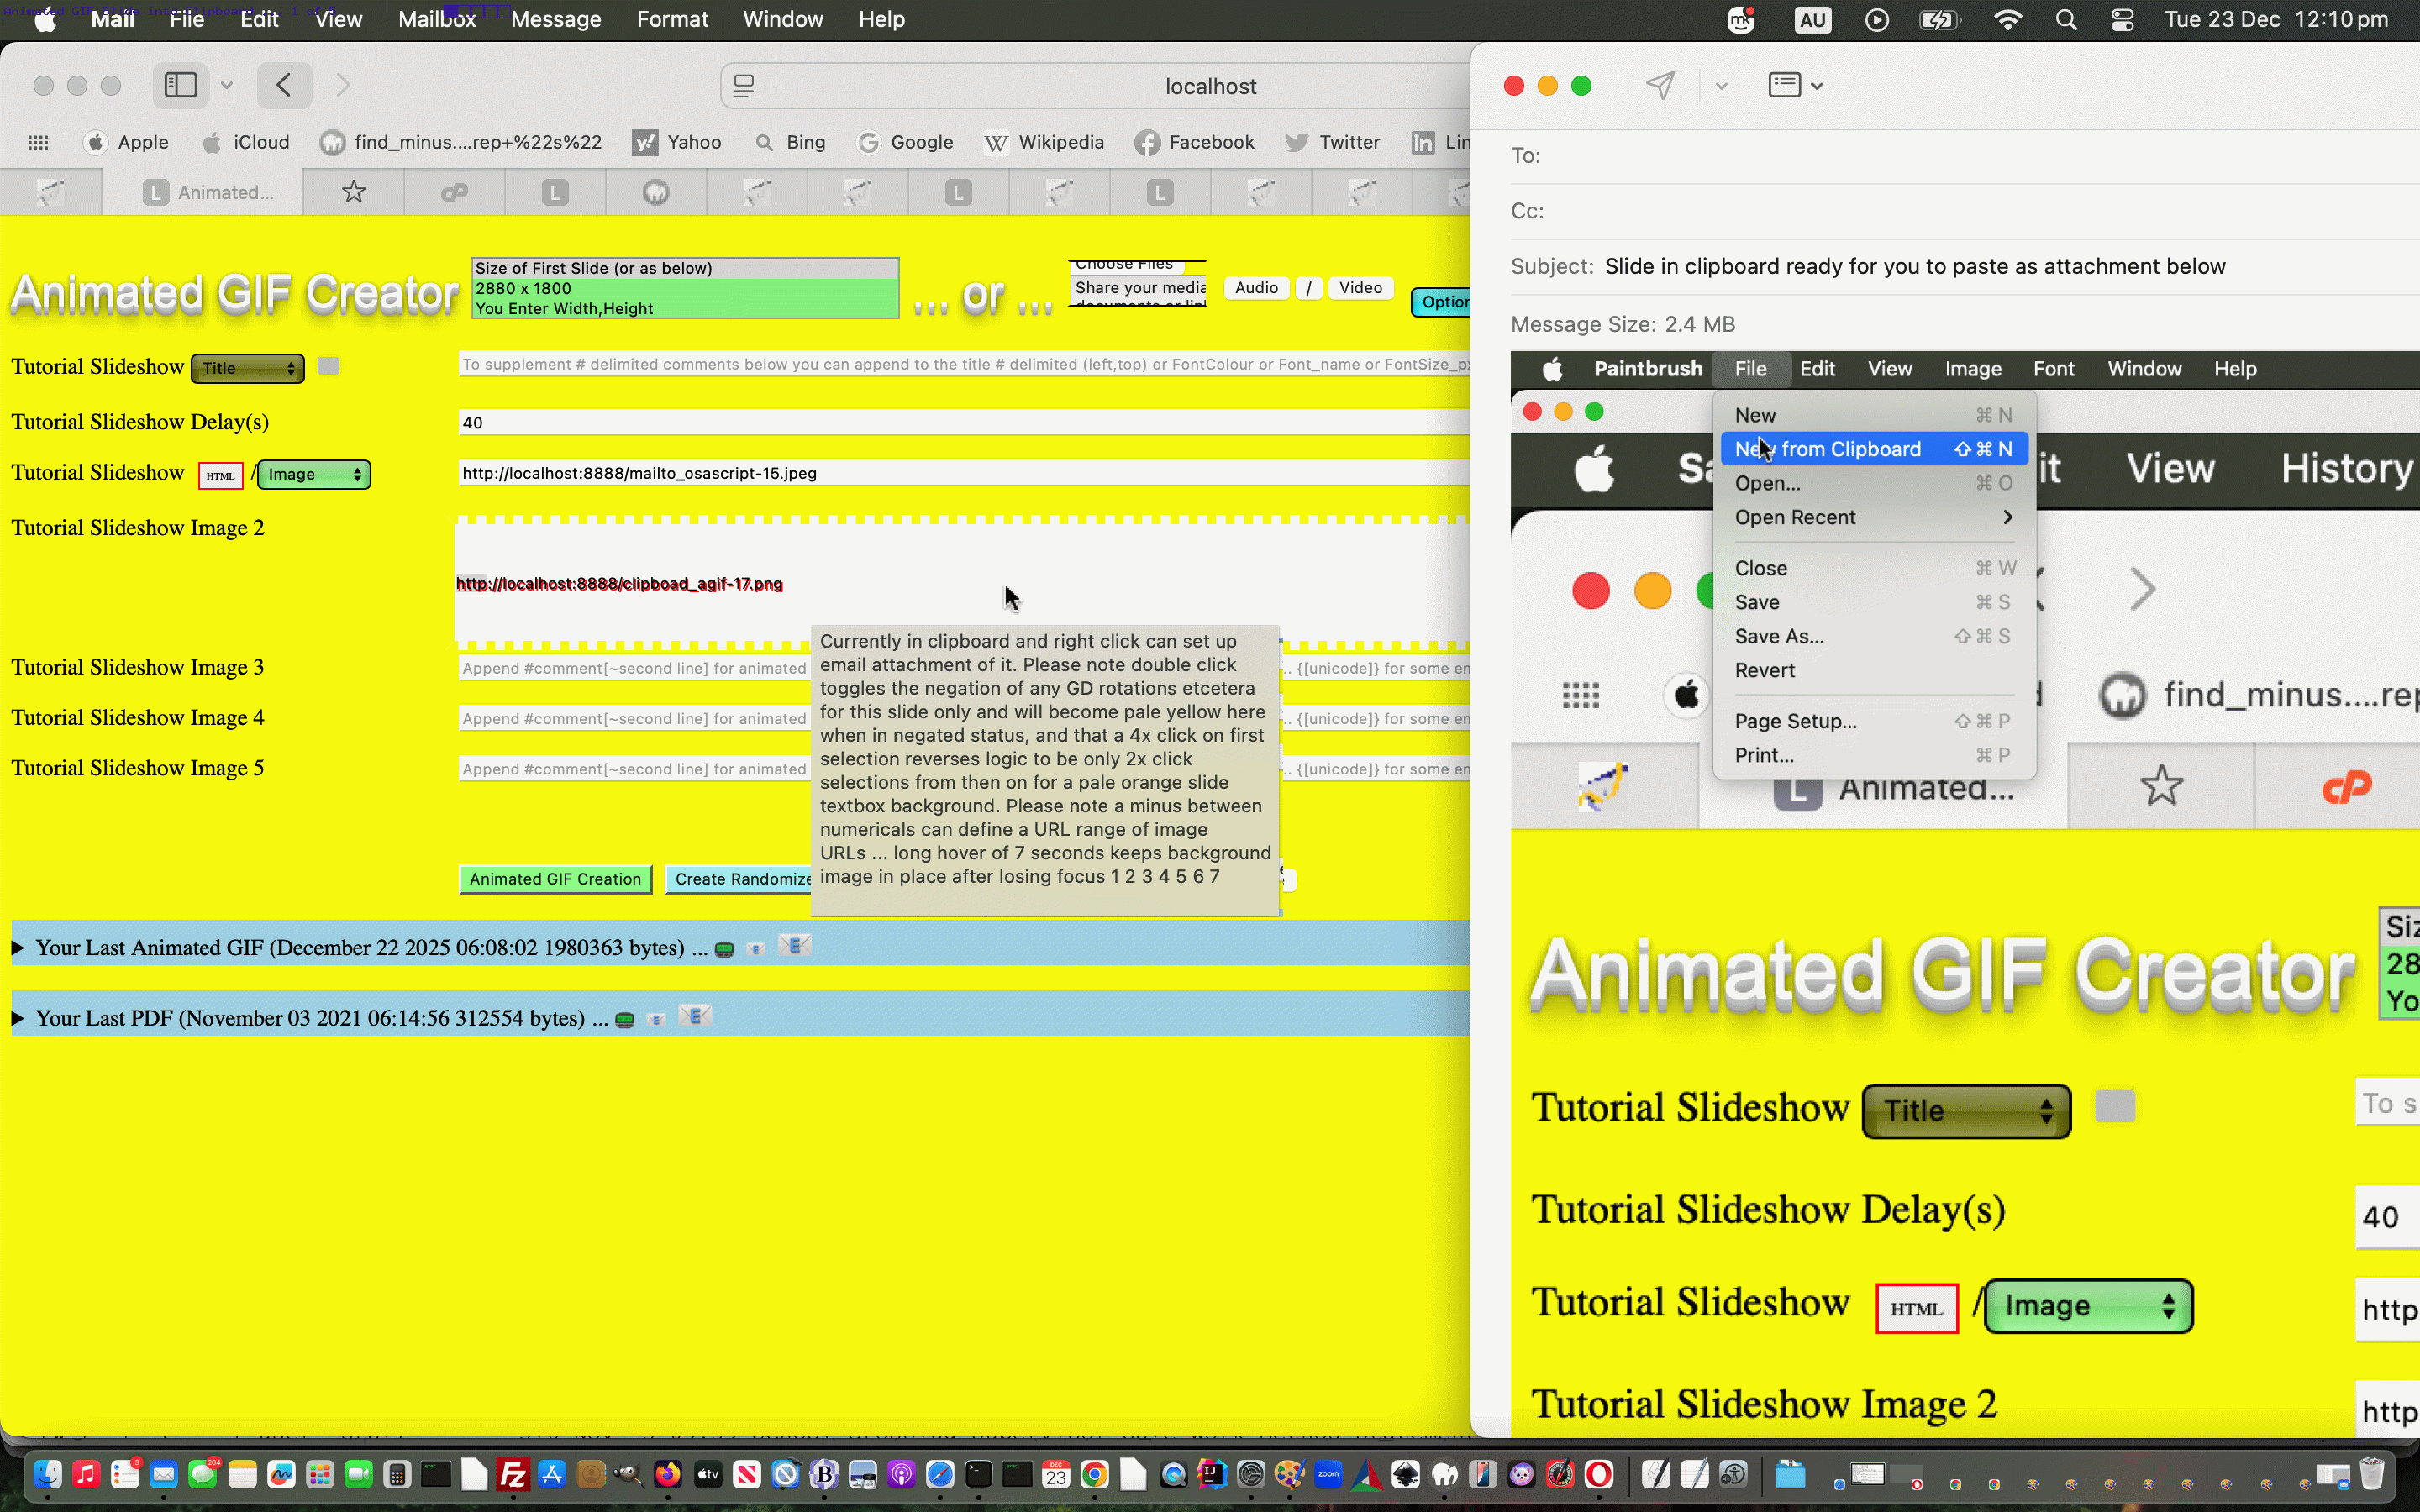Toggle the HTML option for Tutorial Slideshow
This screenshot has width=2420, height=1512.
point(220,475)
